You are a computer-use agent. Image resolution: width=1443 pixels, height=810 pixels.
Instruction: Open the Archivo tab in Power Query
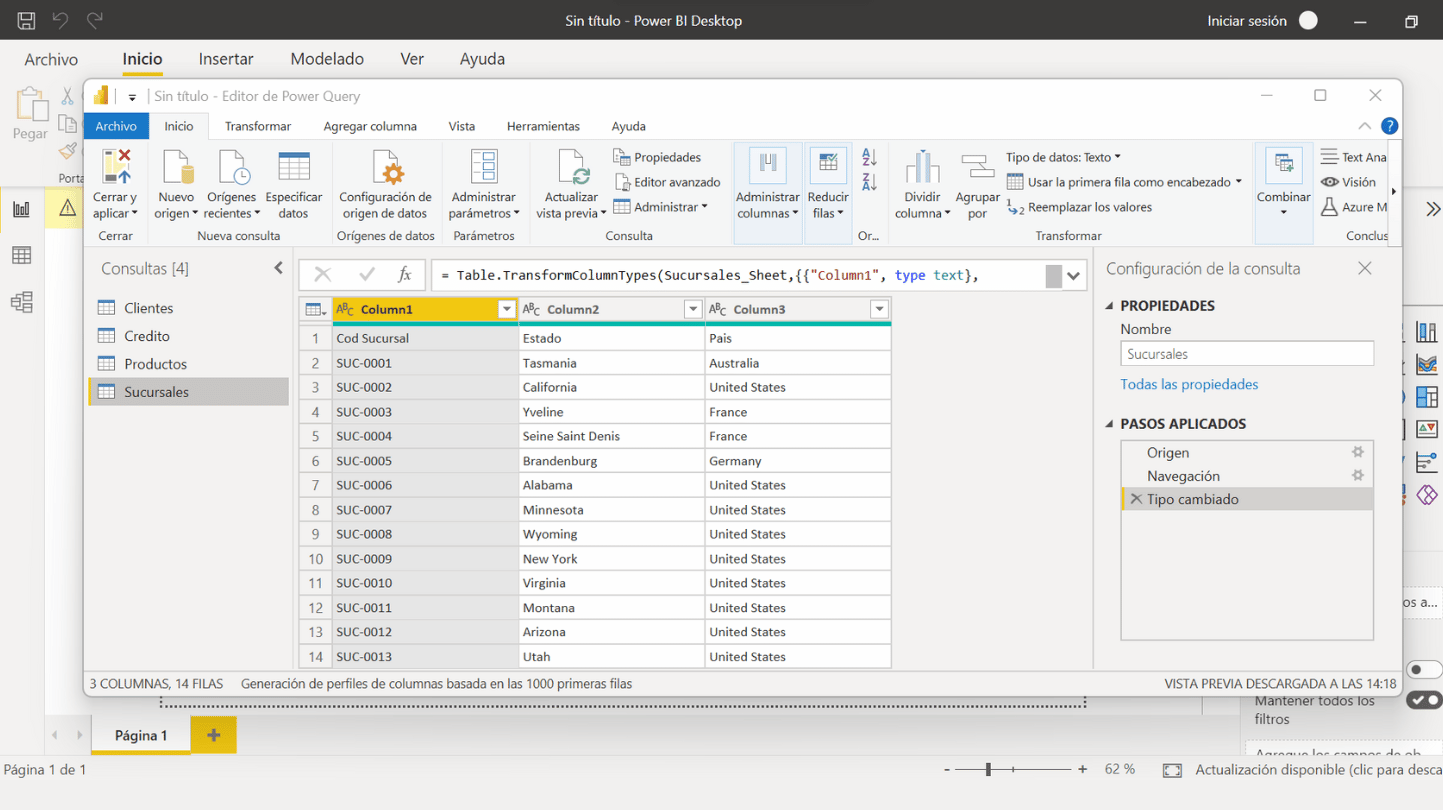[116, 126]
